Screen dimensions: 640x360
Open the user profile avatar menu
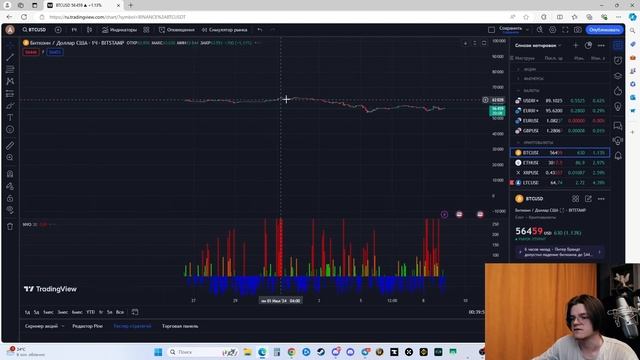[10, 30]
